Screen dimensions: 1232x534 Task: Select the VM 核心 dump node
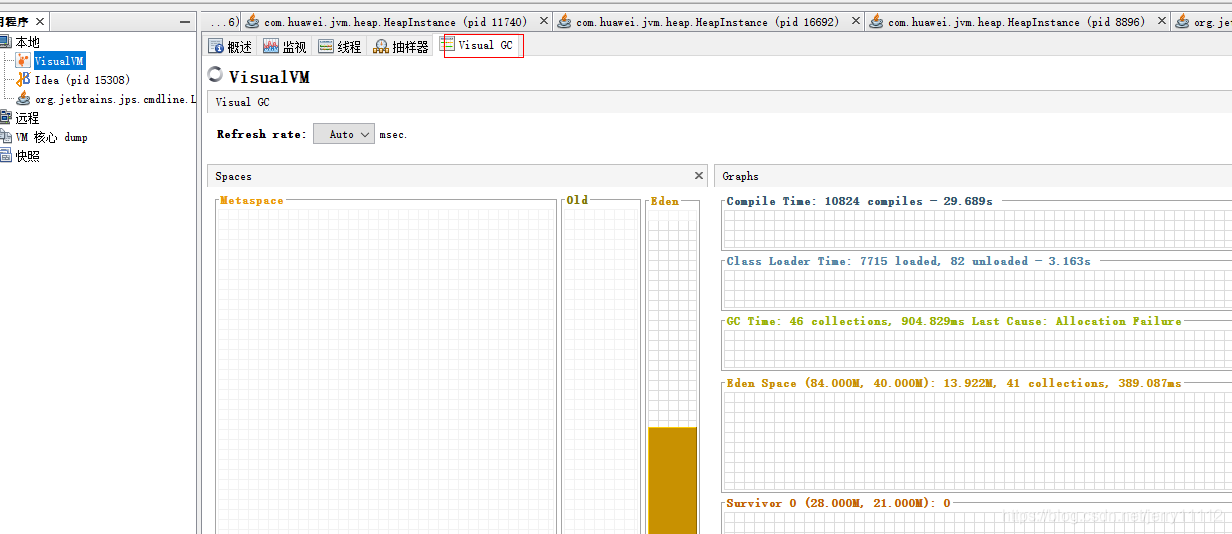point(51,137)
